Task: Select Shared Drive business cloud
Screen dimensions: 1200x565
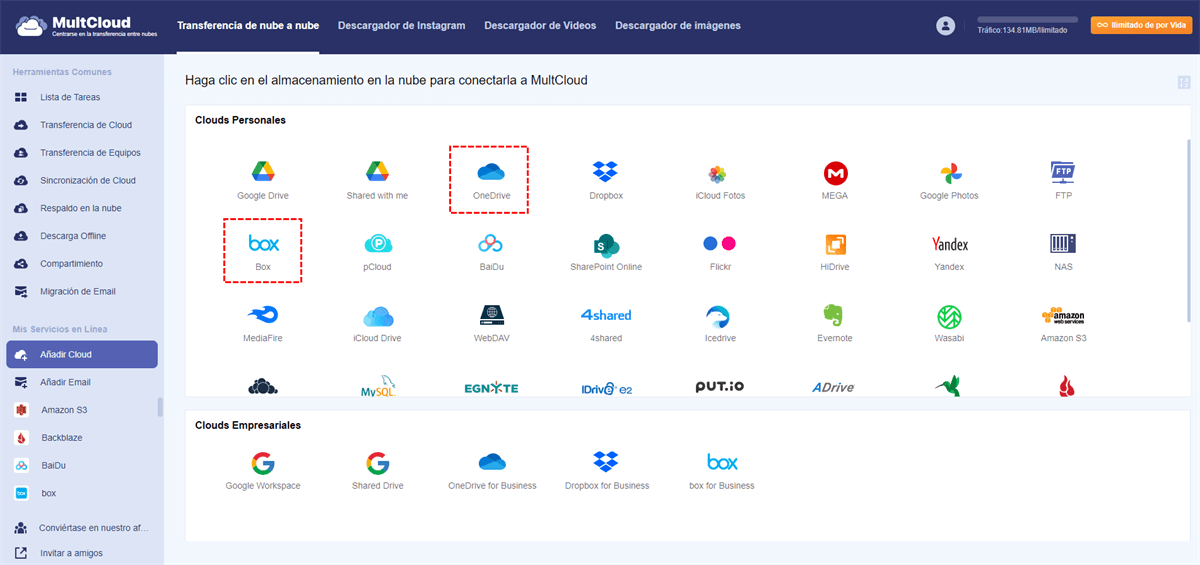Action: point(377,470)
